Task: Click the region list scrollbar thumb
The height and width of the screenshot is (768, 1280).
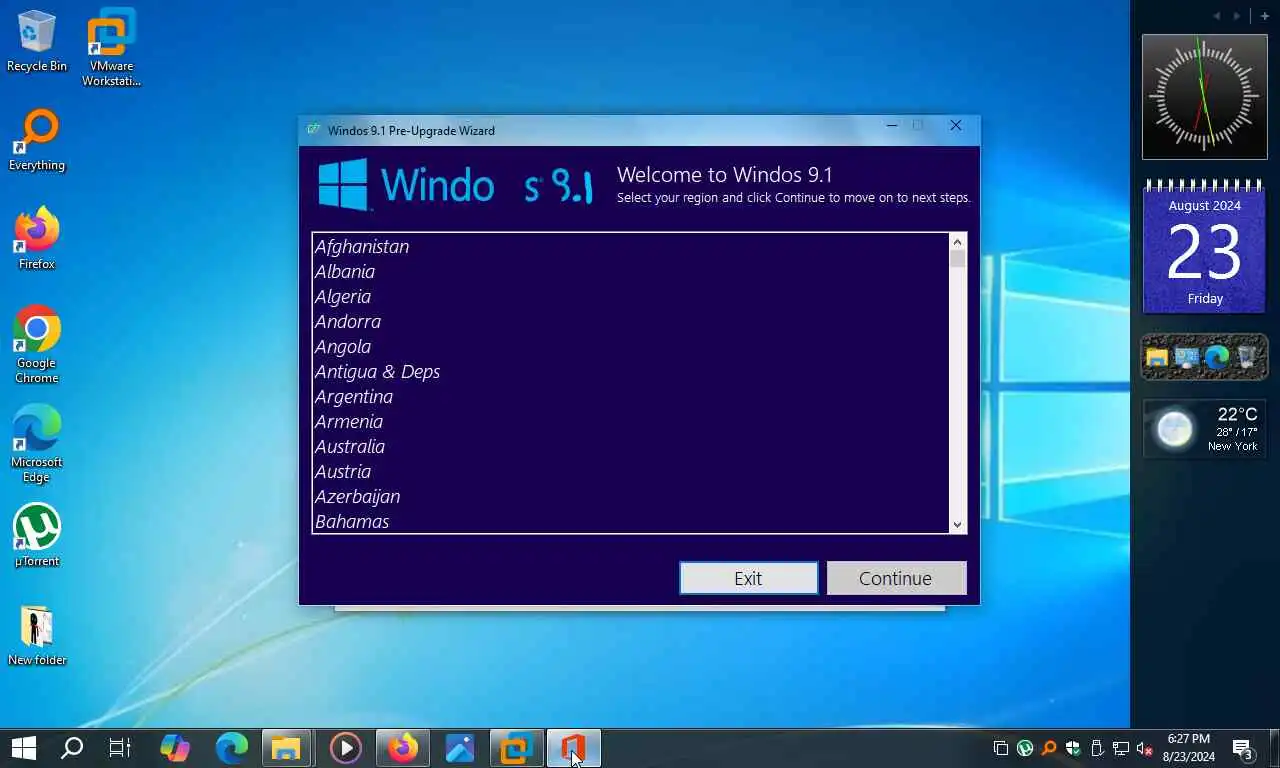Action: point(957,259)
